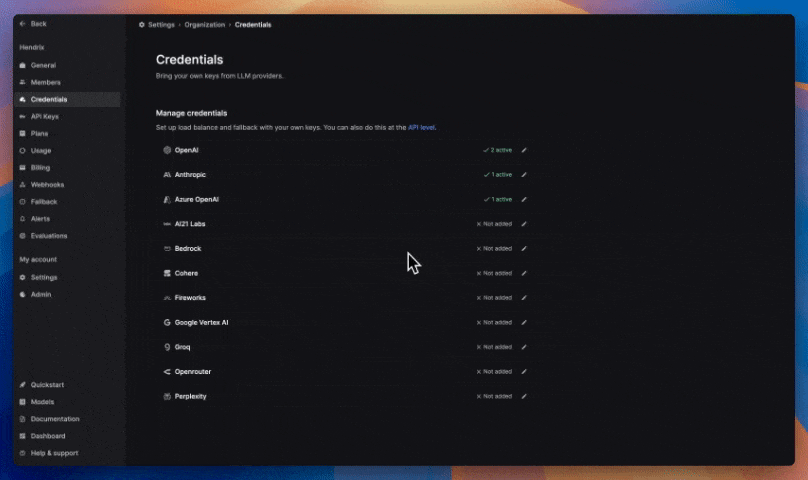Click the Settings gear in breadcrumb

(x=142, y=25)
